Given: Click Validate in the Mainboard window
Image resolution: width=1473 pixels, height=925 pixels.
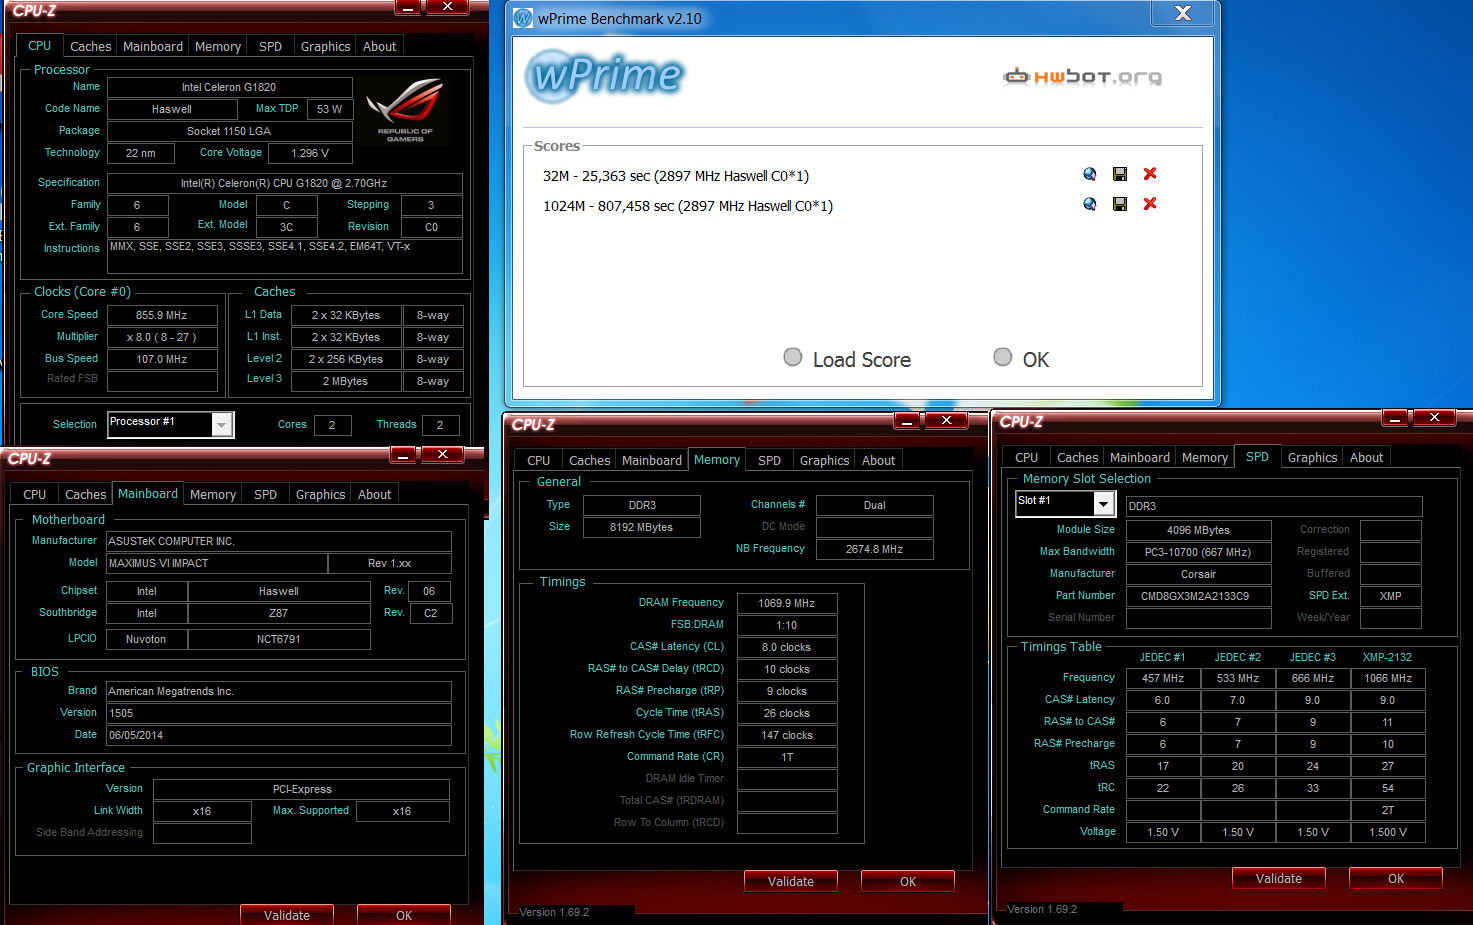Looking at the screenshot, I should coord(287,915).
